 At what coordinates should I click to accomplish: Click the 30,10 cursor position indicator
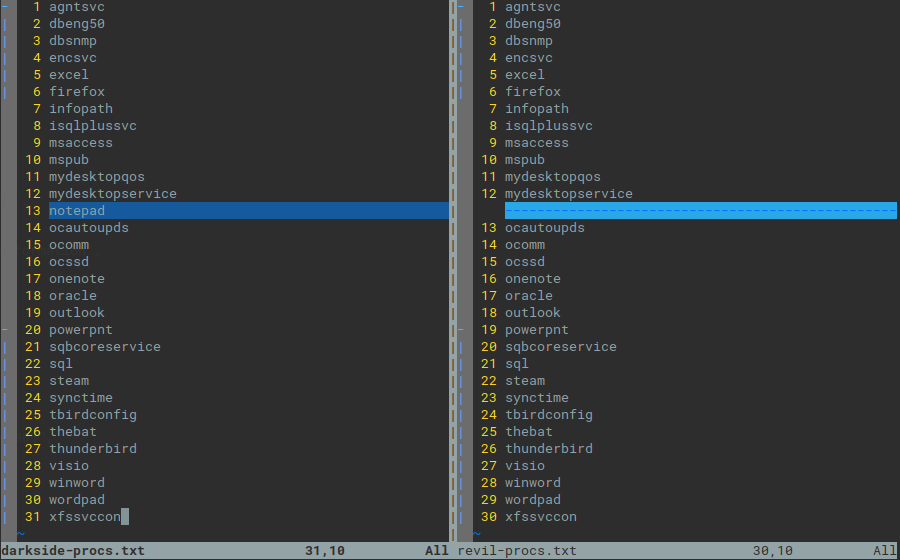click(x=773, y=551)
